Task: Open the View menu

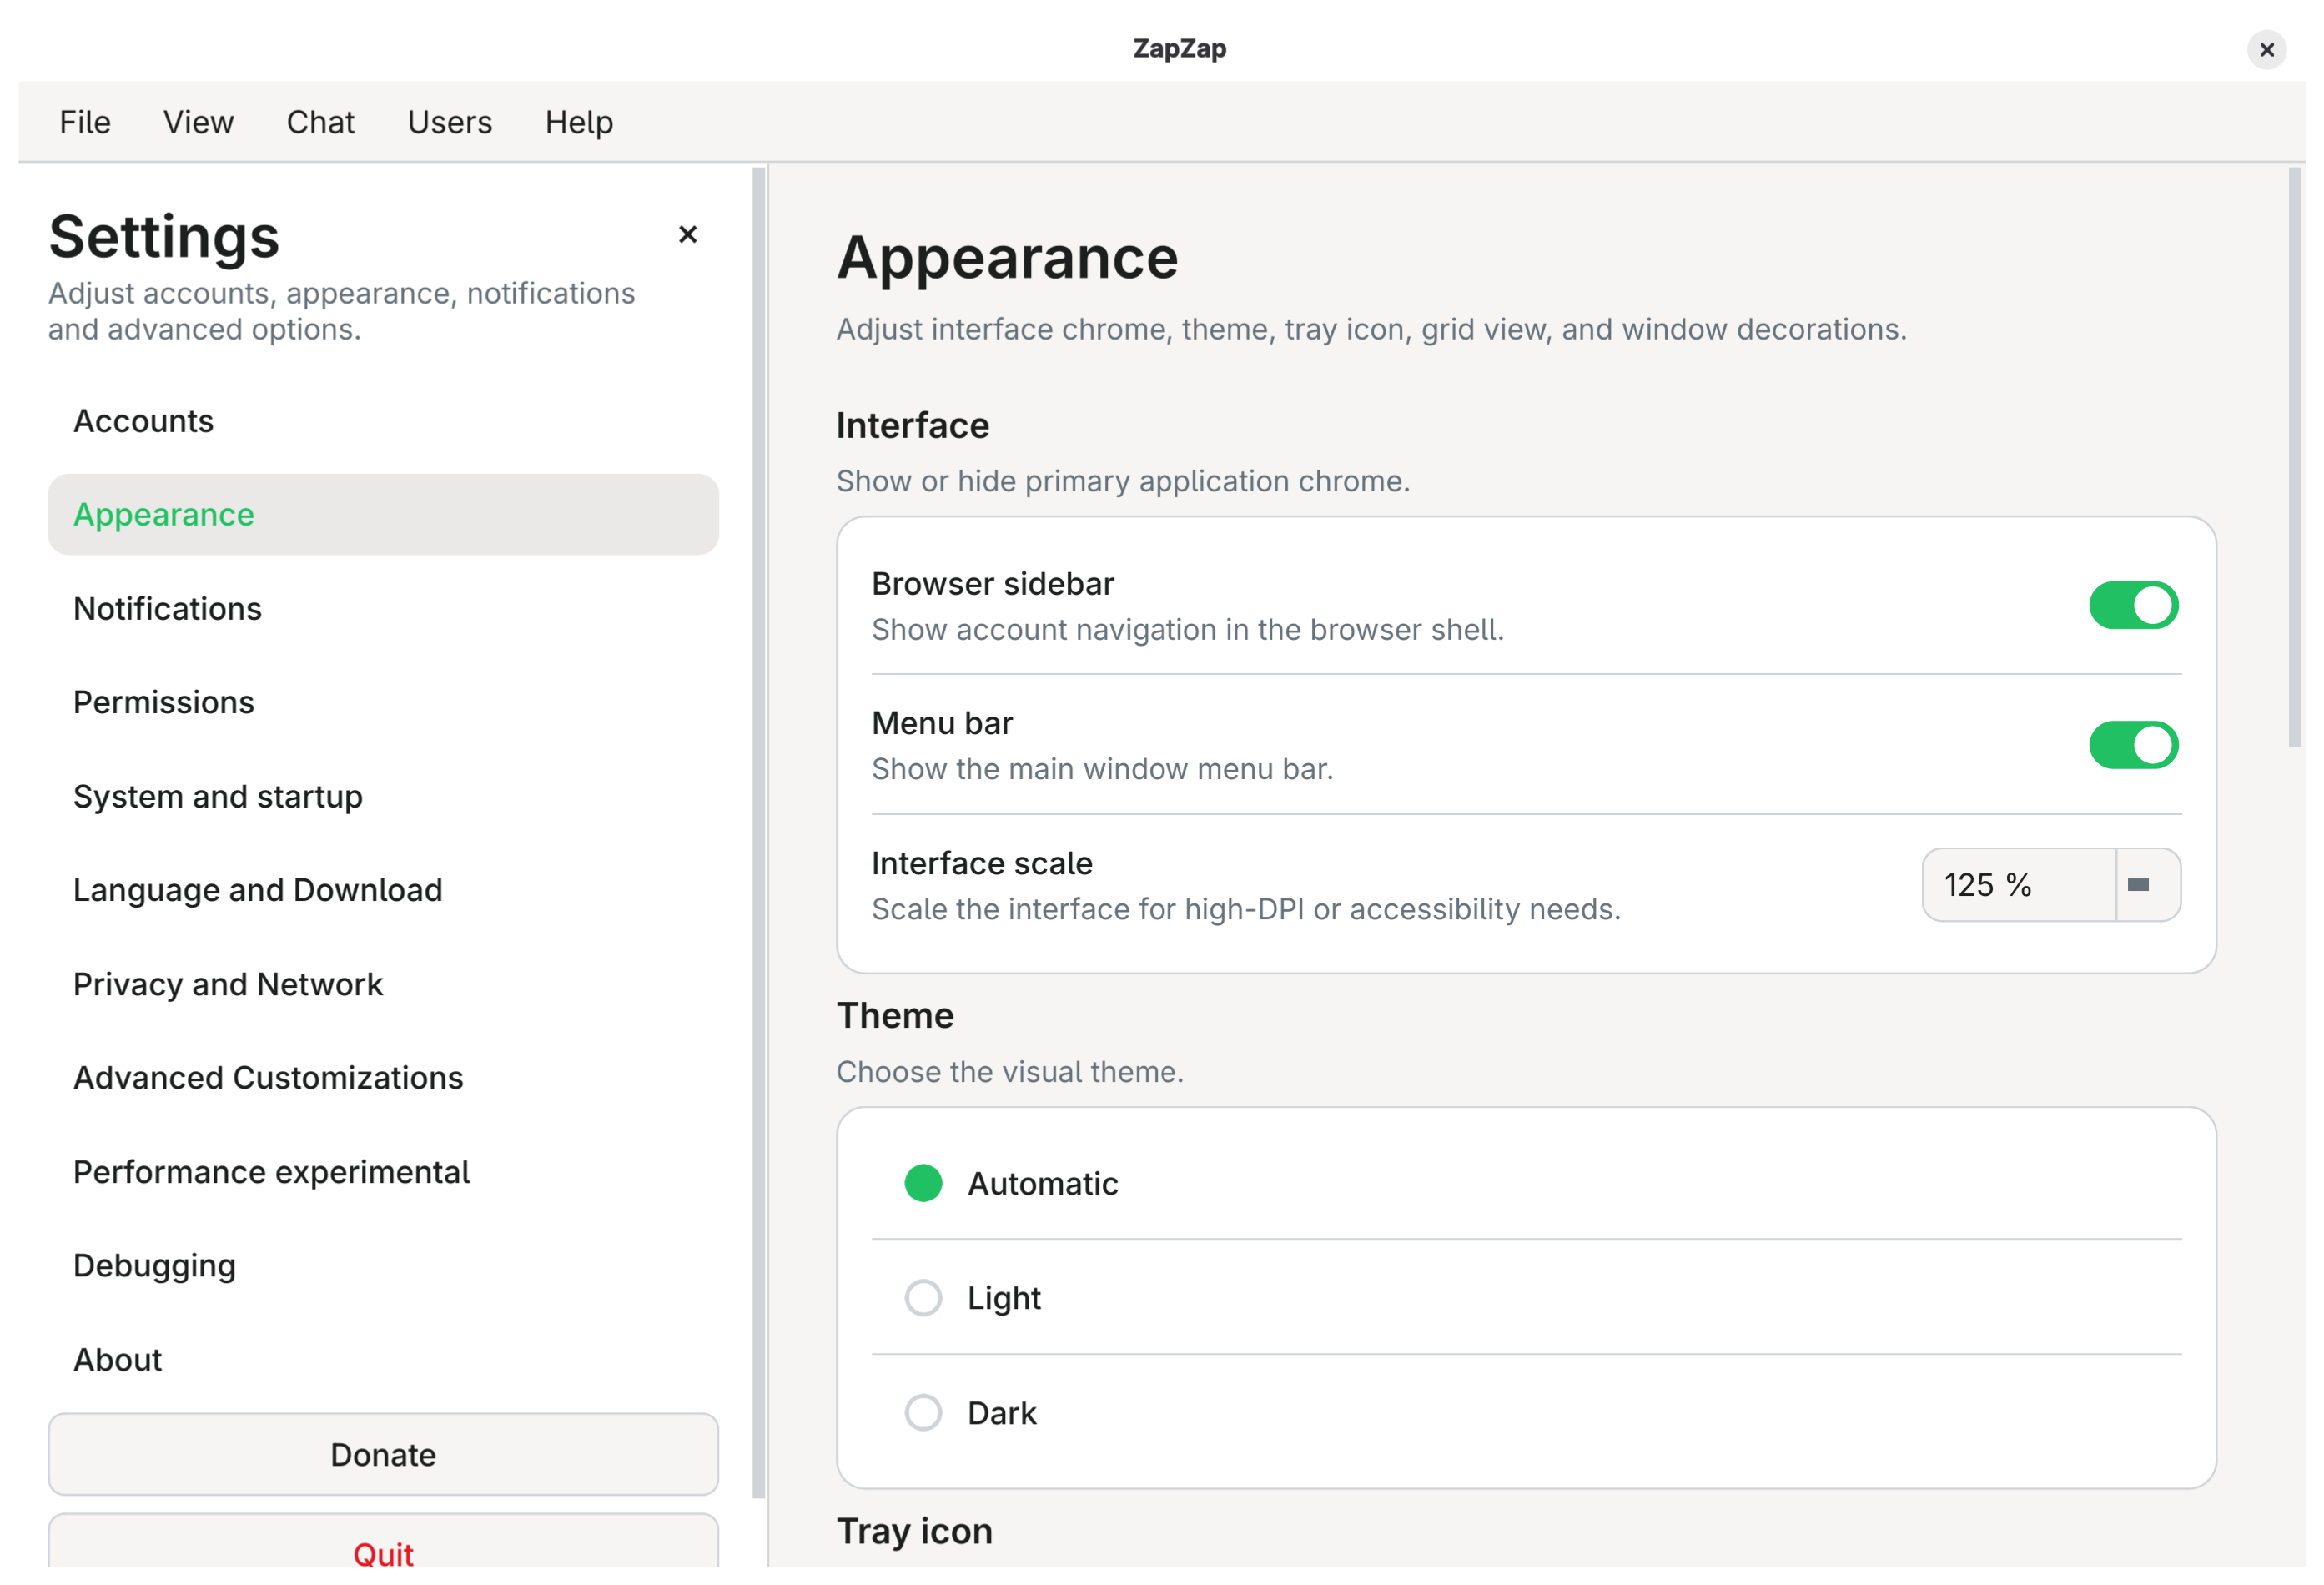Action: point(198,122)
